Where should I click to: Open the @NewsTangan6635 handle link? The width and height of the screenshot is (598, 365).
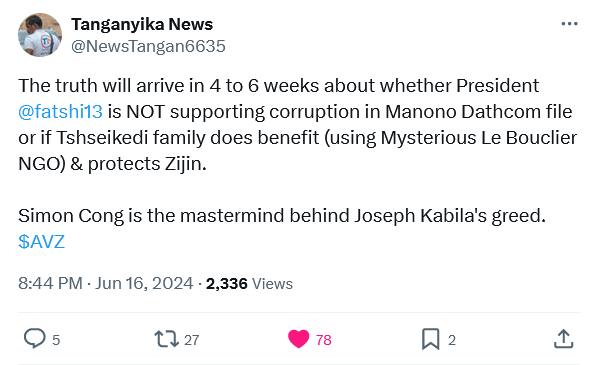(x=148, y=46)
